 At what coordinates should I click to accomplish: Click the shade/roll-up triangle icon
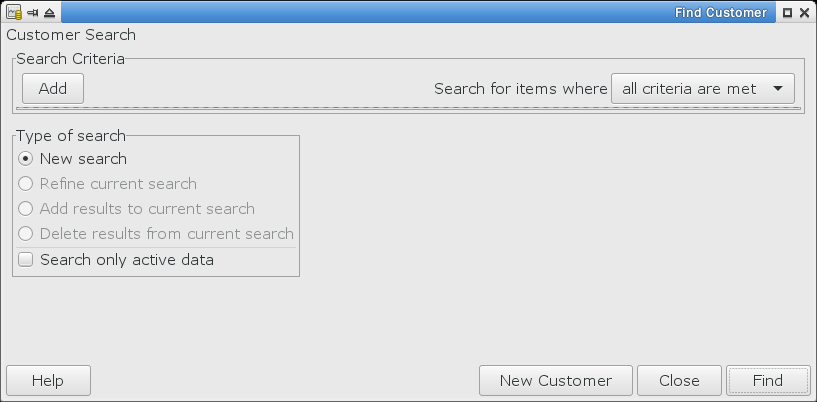tap(49, 12)
